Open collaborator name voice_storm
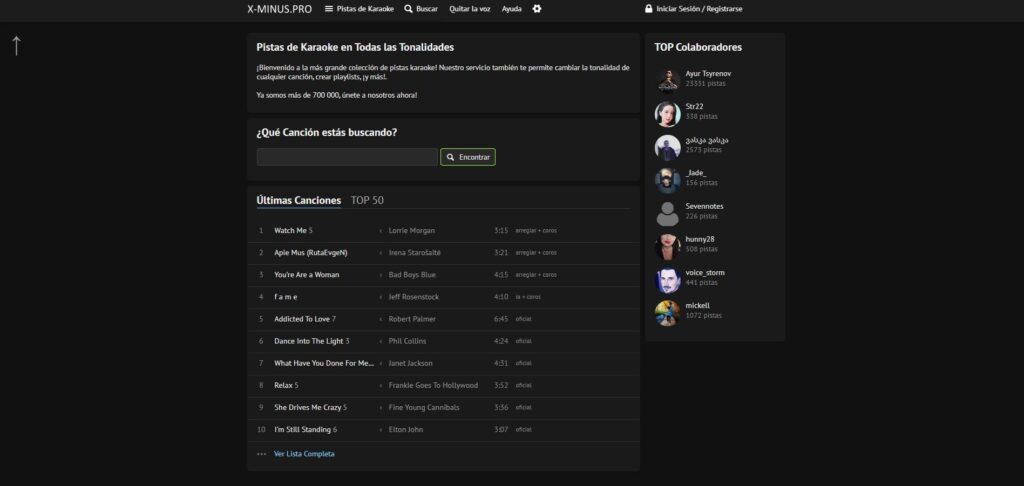 tap(705, 272)
